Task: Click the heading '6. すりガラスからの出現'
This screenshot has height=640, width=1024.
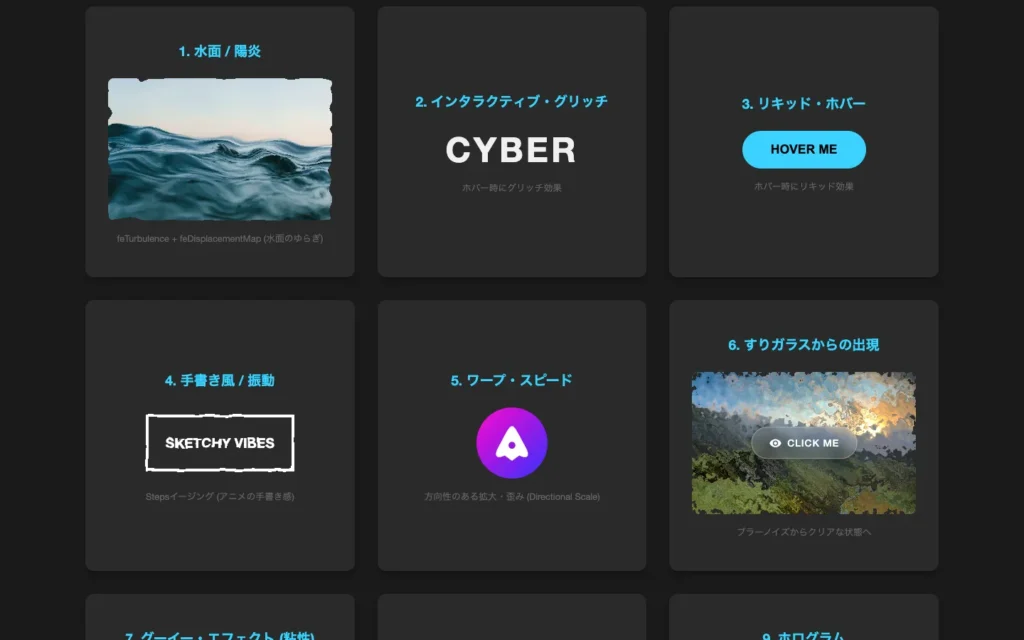Action: tap(803, 345)
